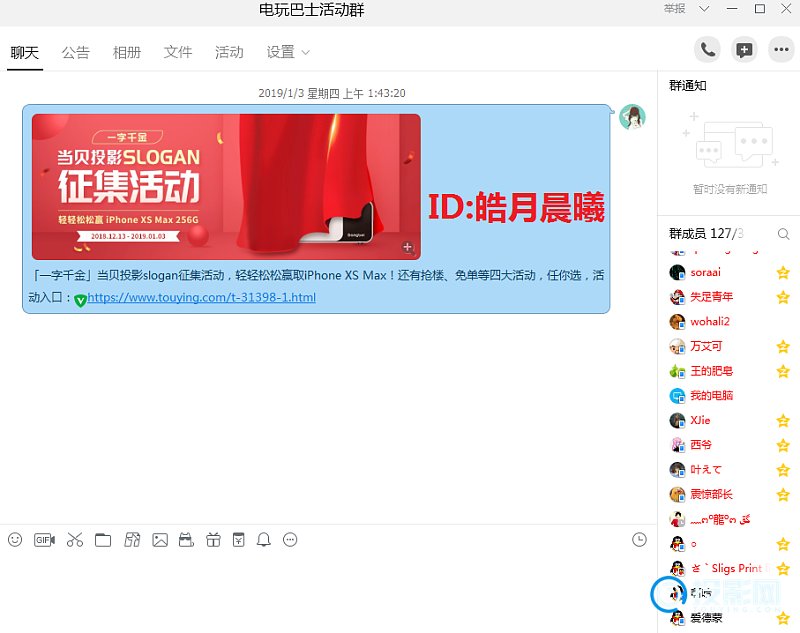Open the gift box icon in the toolbar
The width and height of the screenshot is (800, 633).
[213, 540]
